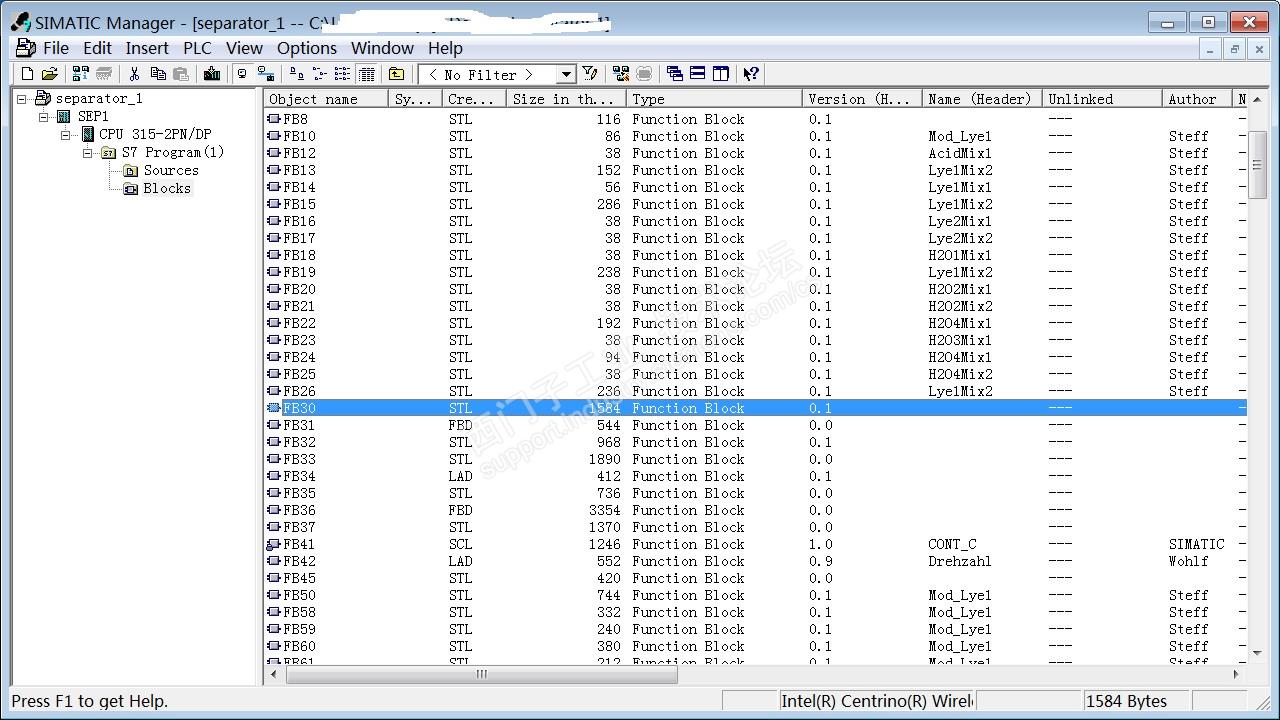Sort by the Type column header
Image resolution: width=1280 pixels, height=720 pixels.
[714, 99]
